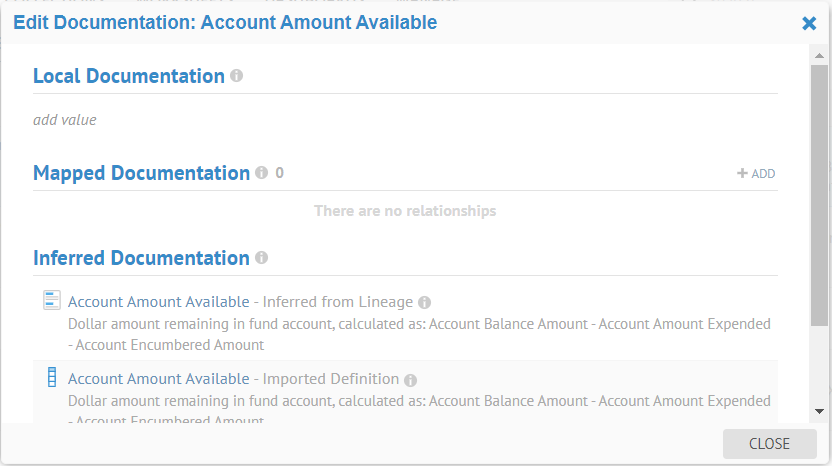This screenshot has height=466, width=832.
Task: Open the Account Amount Available imported definition link
Action: (x=158, y=379)
